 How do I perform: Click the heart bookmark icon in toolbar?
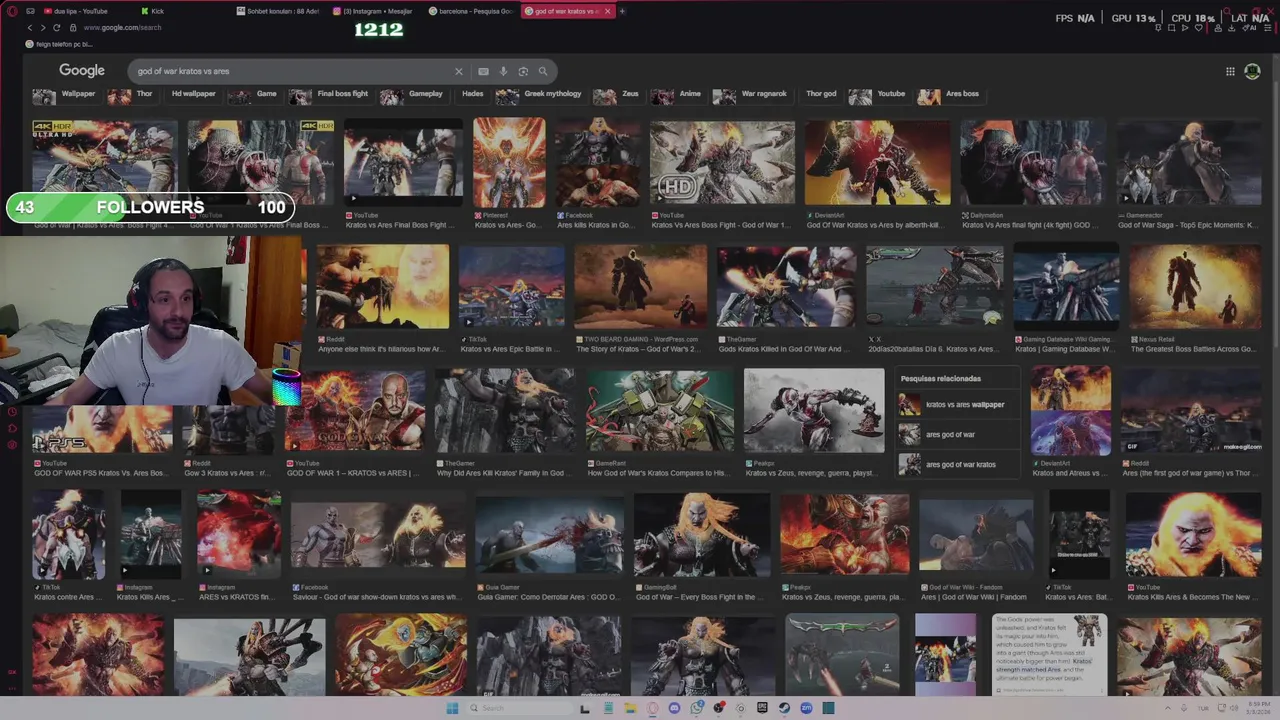pyautogui.click(x=1198, y=28)
